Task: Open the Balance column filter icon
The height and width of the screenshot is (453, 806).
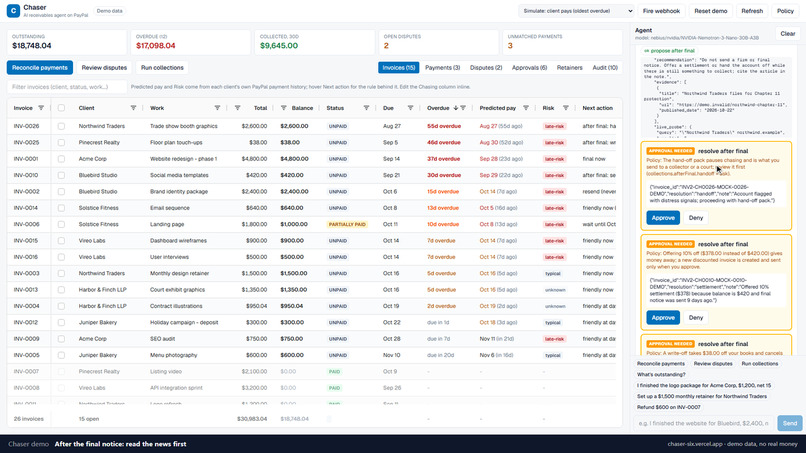Action: (283, 108)
